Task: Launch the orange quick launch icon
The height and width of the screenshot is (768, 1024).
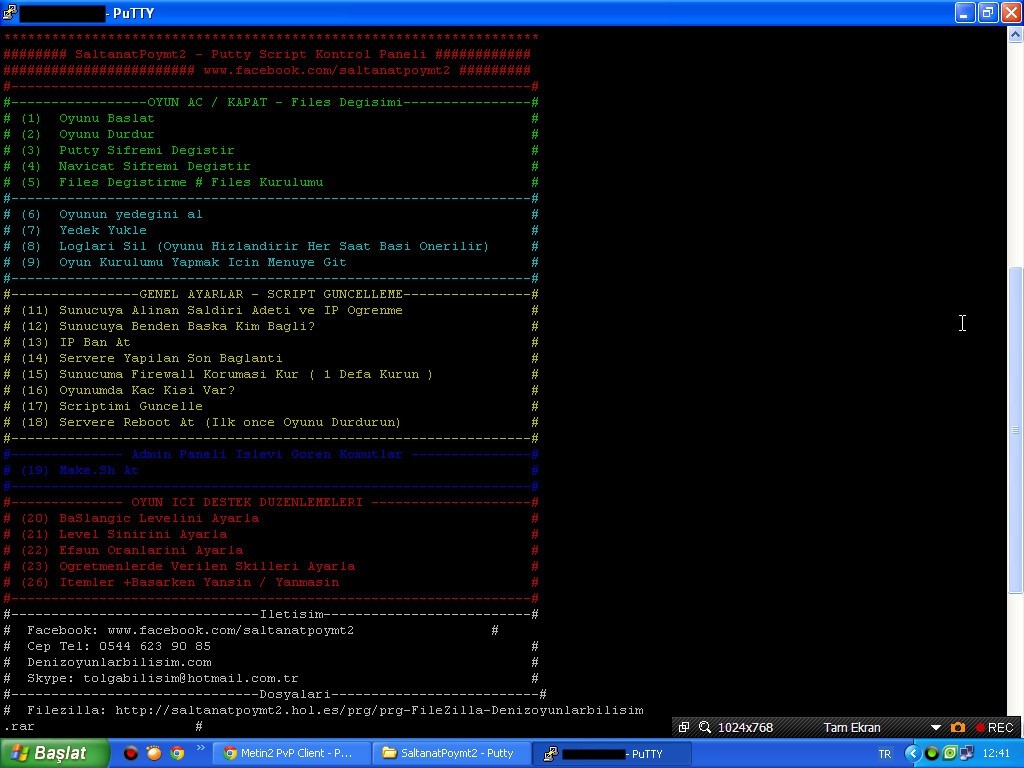Action: (154, 753)
